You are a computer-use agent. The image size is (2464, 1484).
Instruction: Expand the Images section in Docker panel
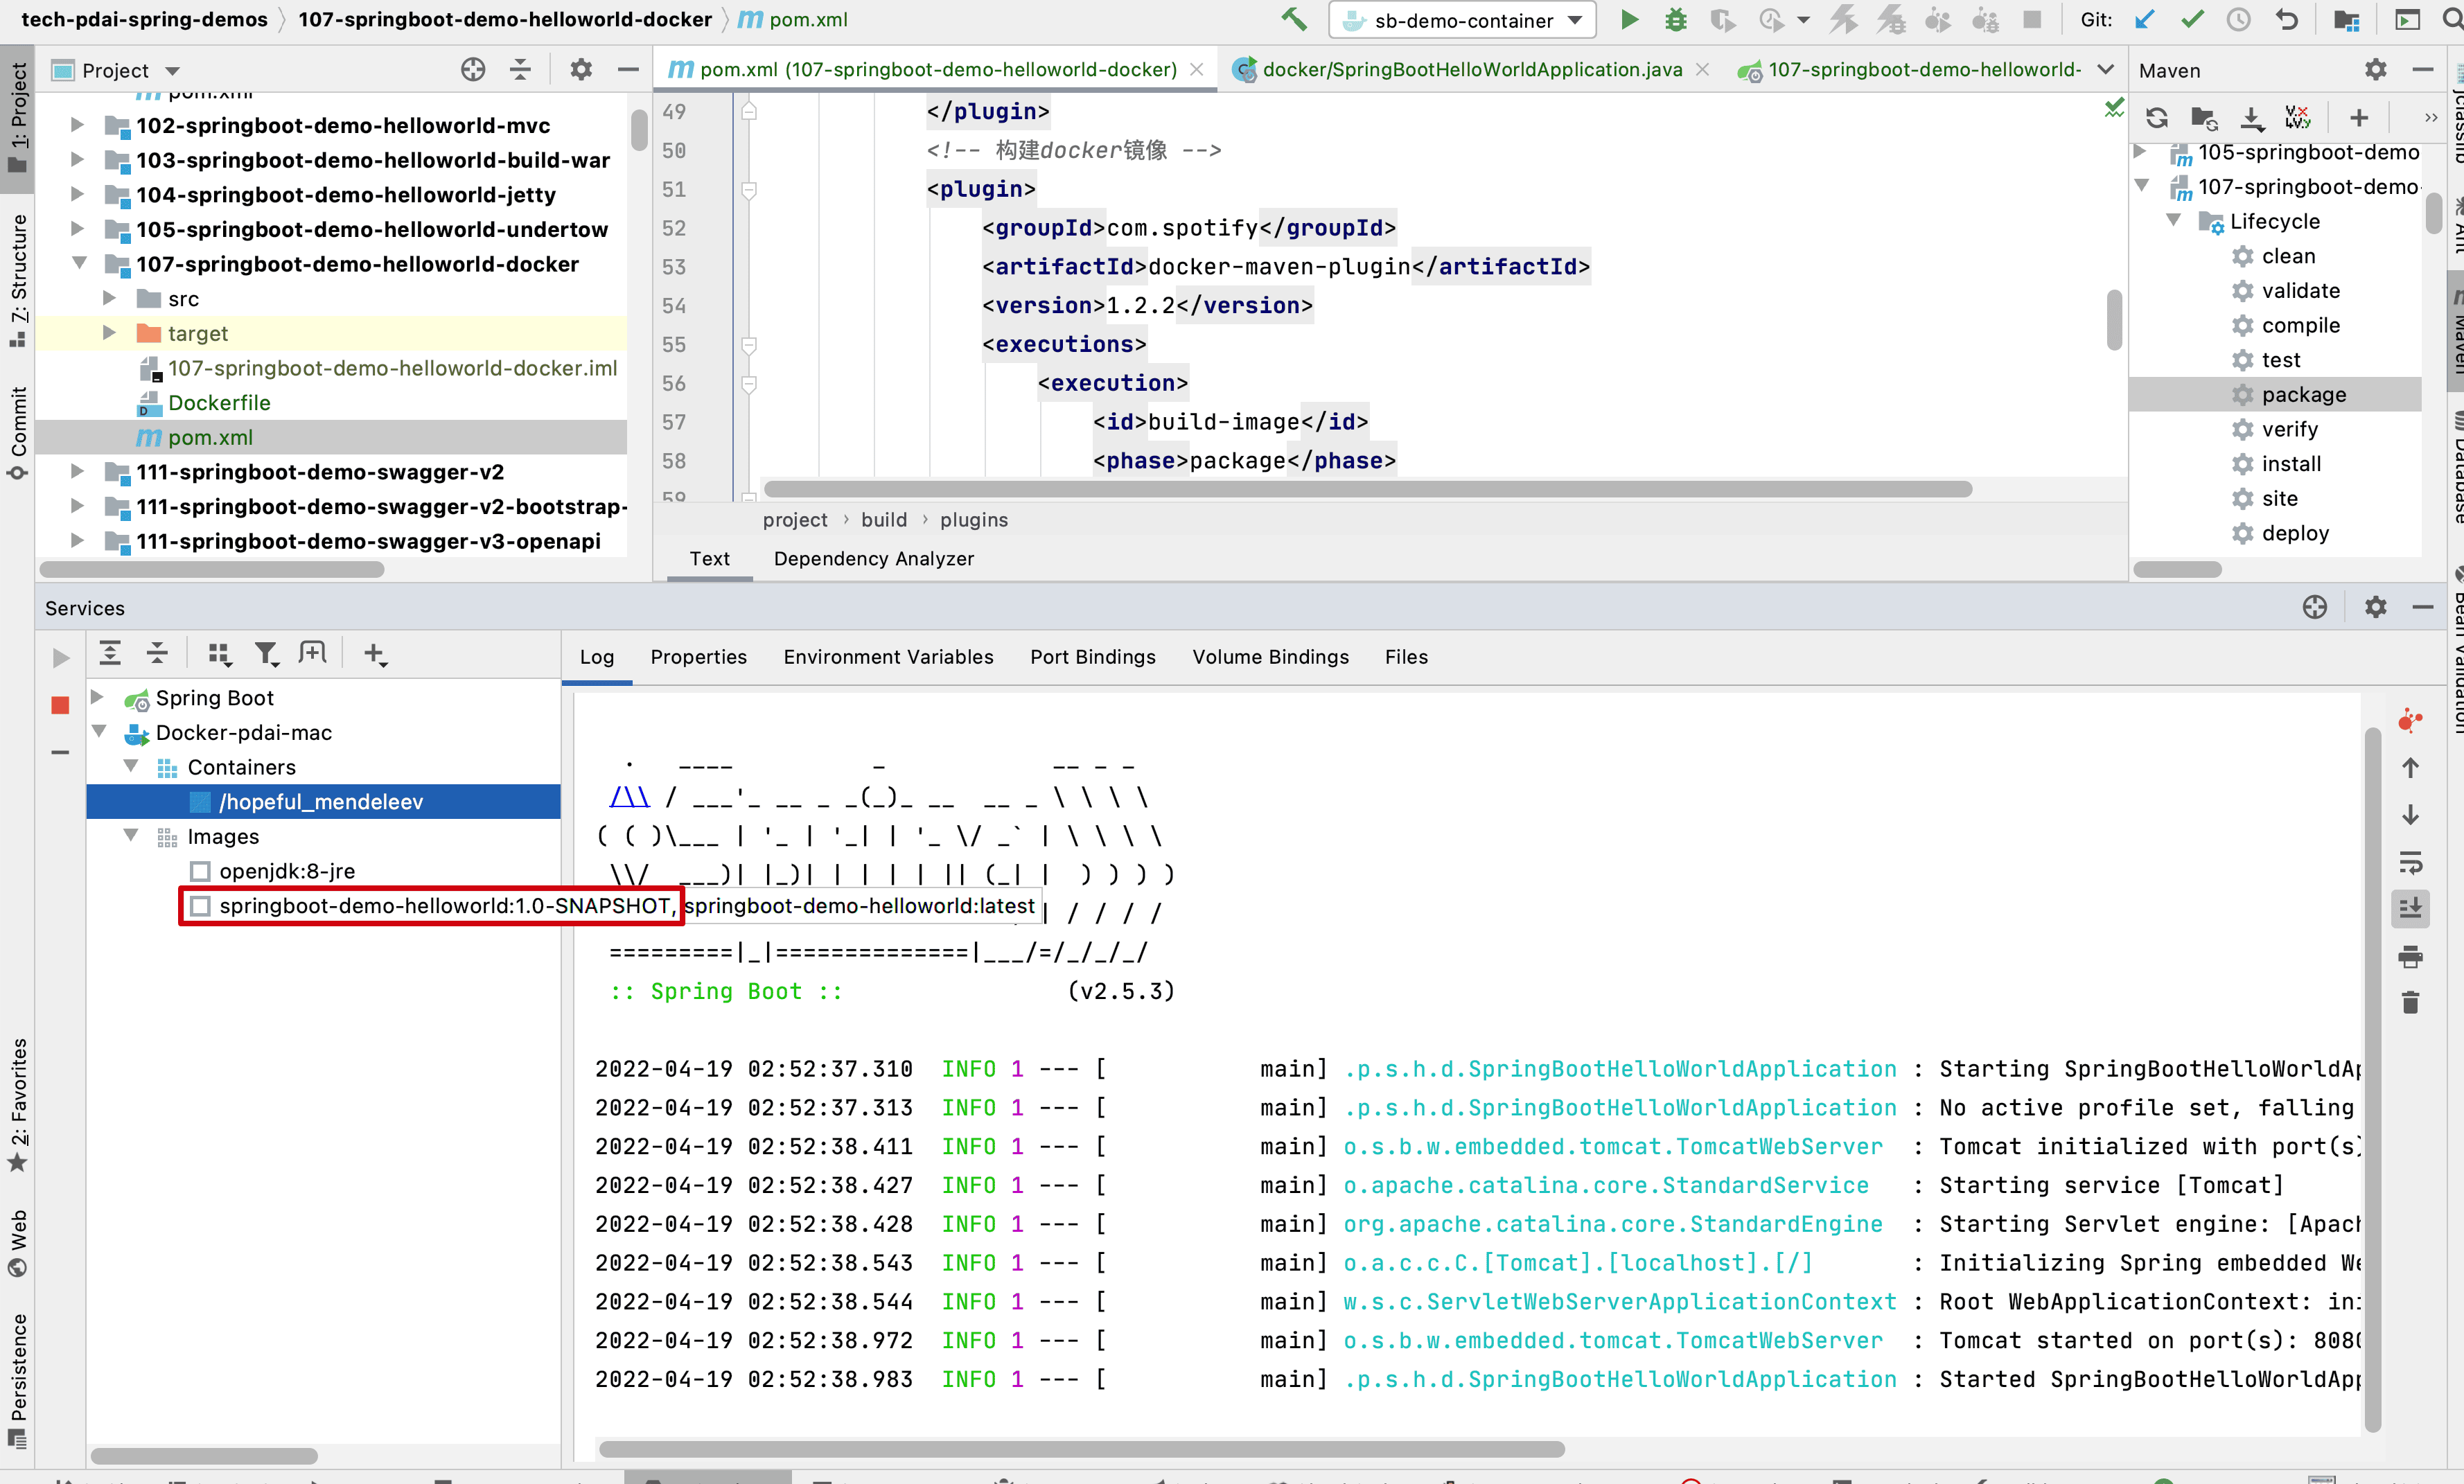136,836
